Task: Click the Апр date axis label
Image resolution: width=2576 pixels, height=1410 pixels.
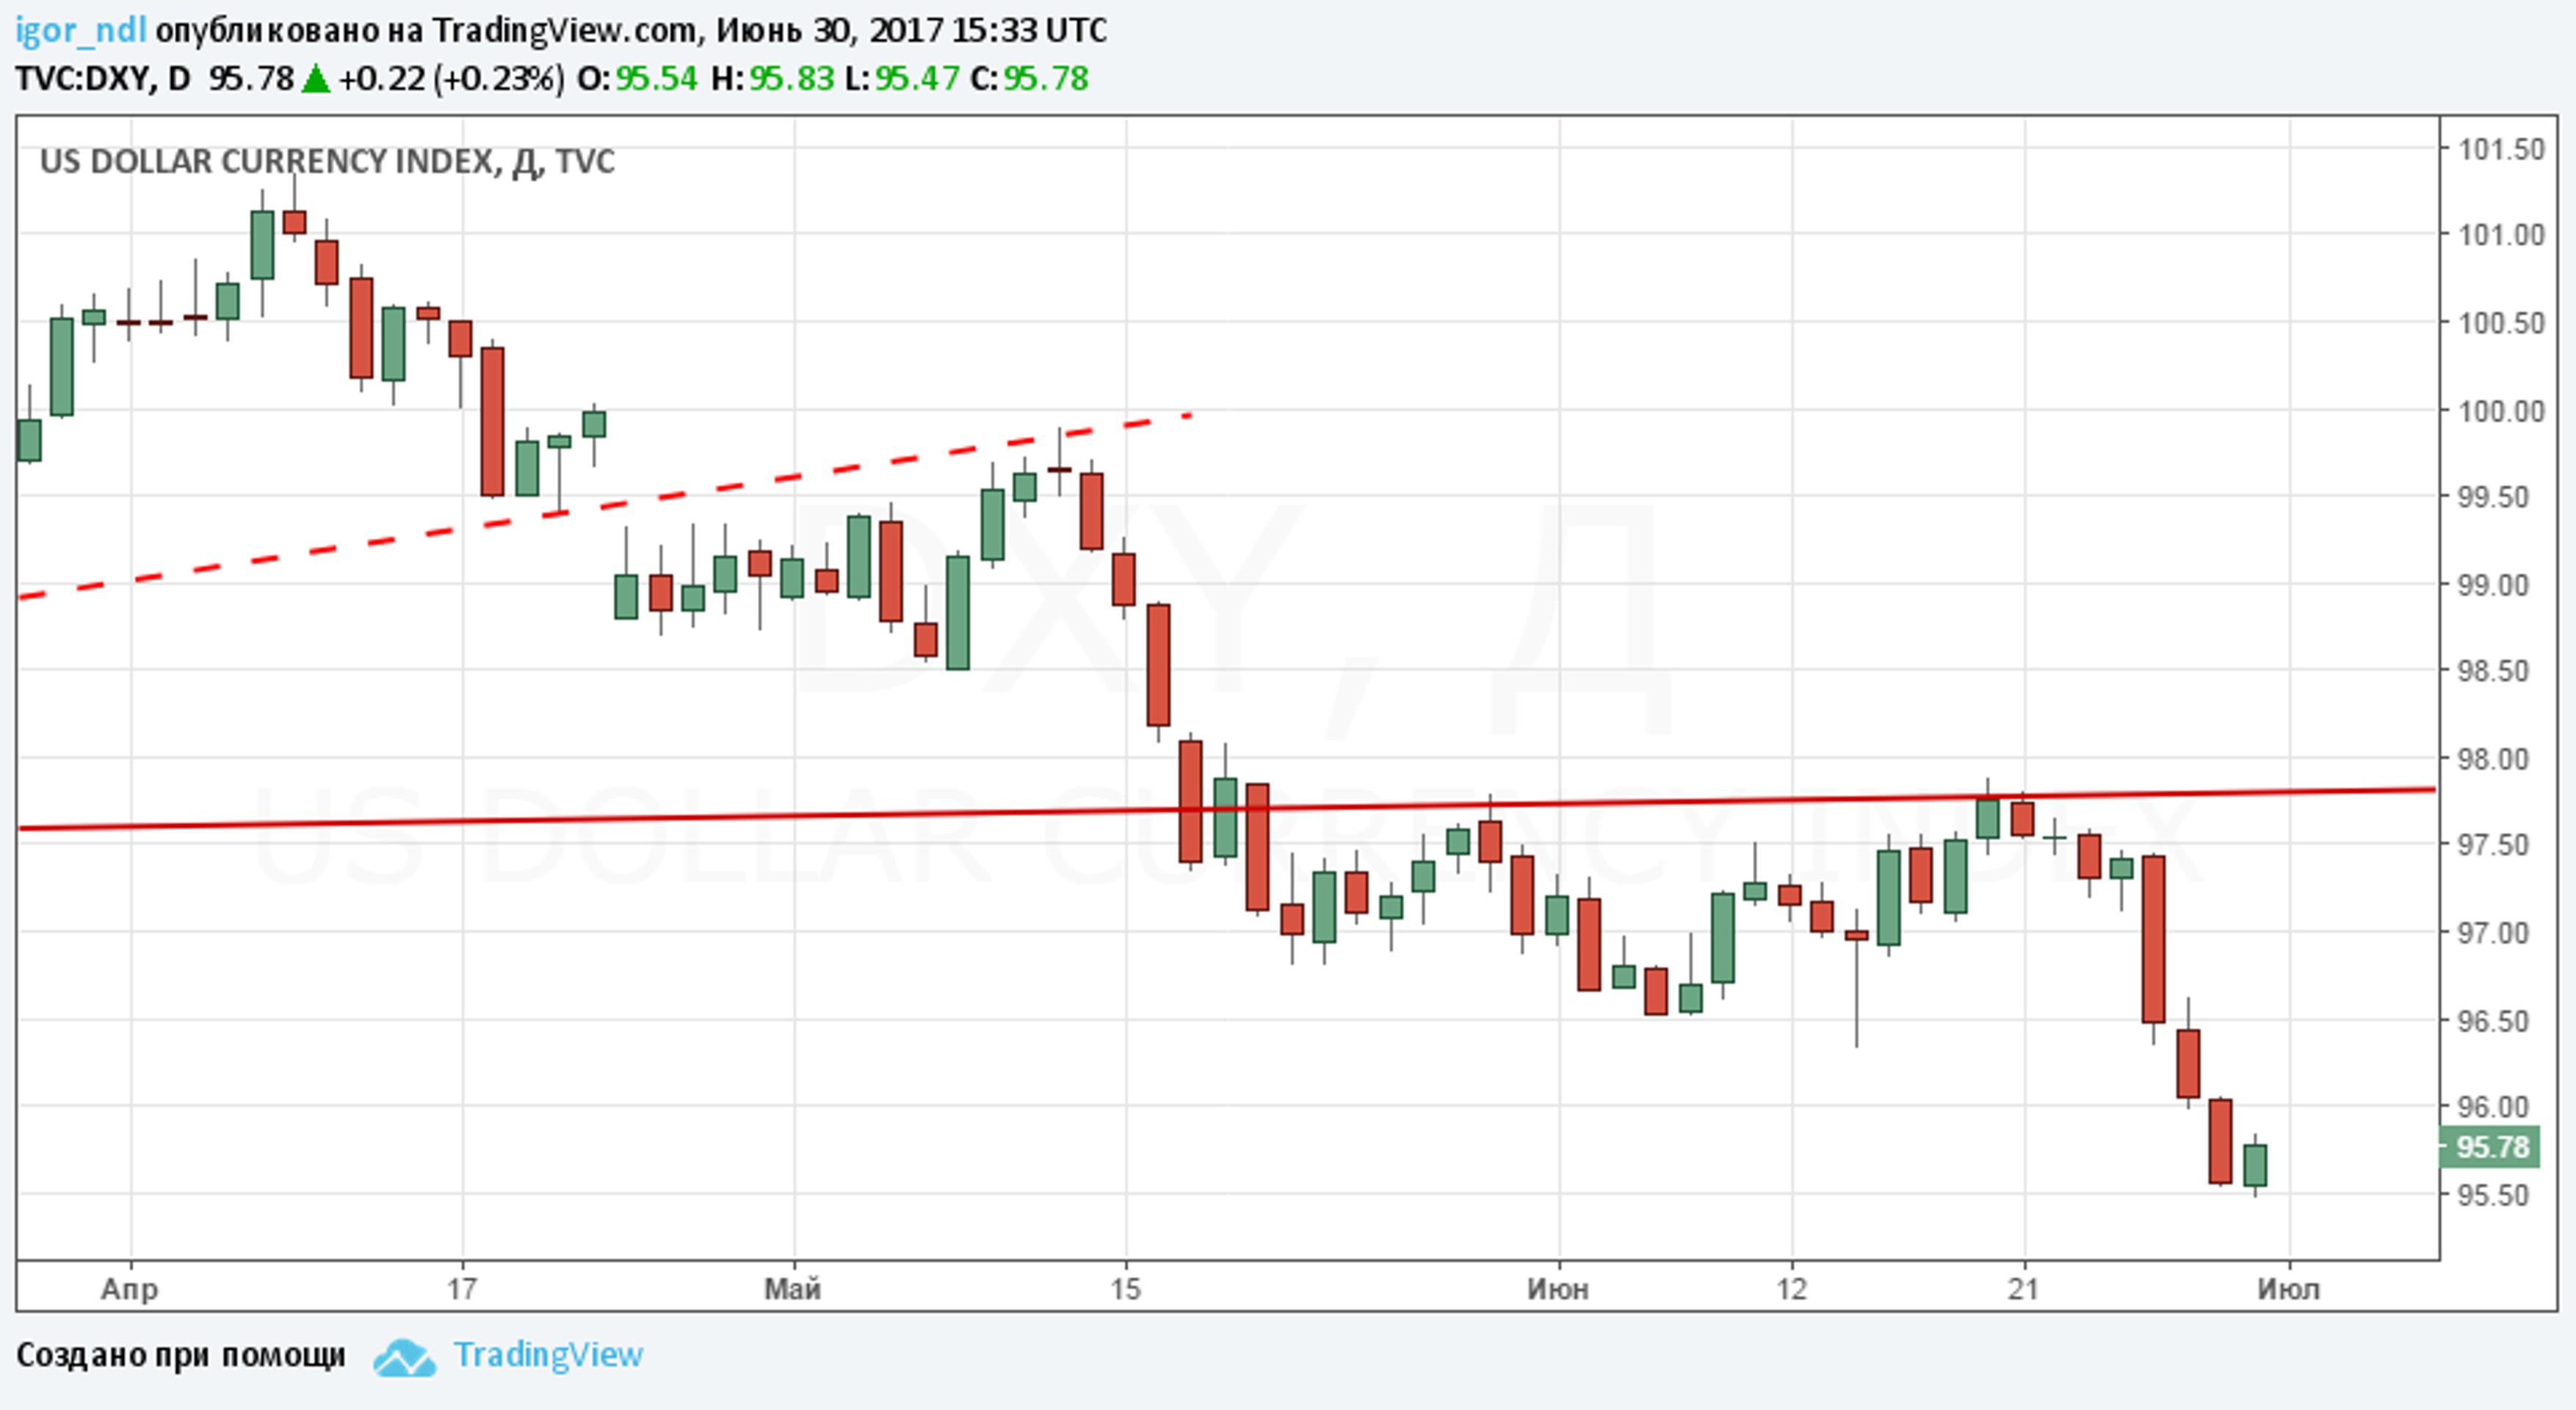Action: click(x=130, y=1289)
